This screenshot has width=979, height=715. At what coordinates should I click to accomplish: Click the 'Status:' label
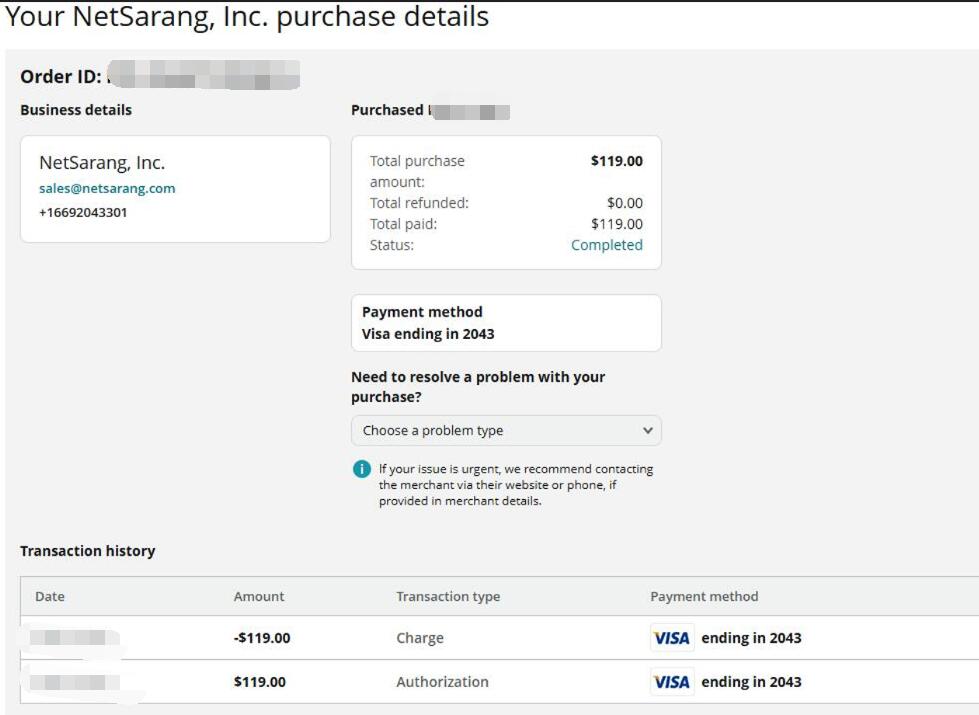[391, 245]
